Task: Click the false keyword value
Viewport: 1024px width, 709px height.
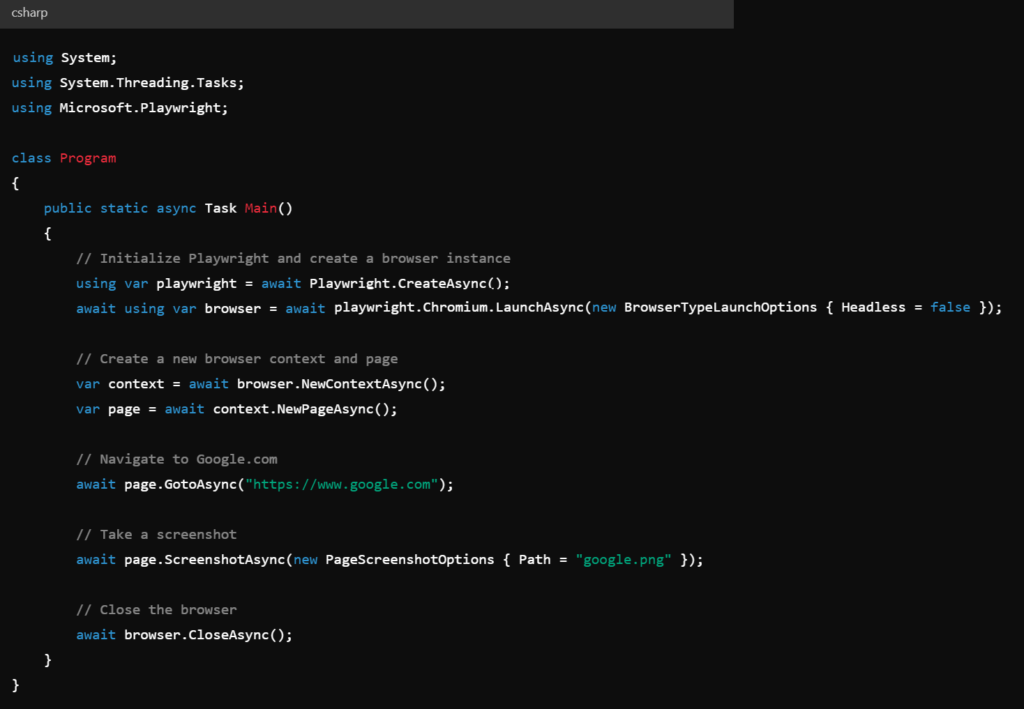Action: click(950, 308)
